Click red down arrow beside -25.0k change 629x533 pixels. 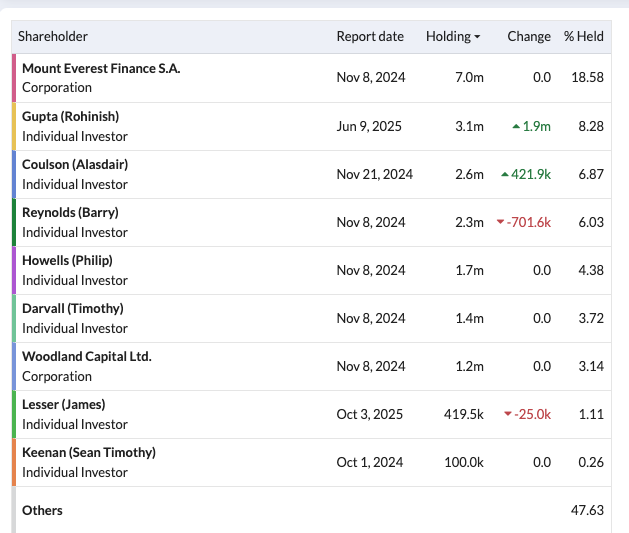pos(508,414)
